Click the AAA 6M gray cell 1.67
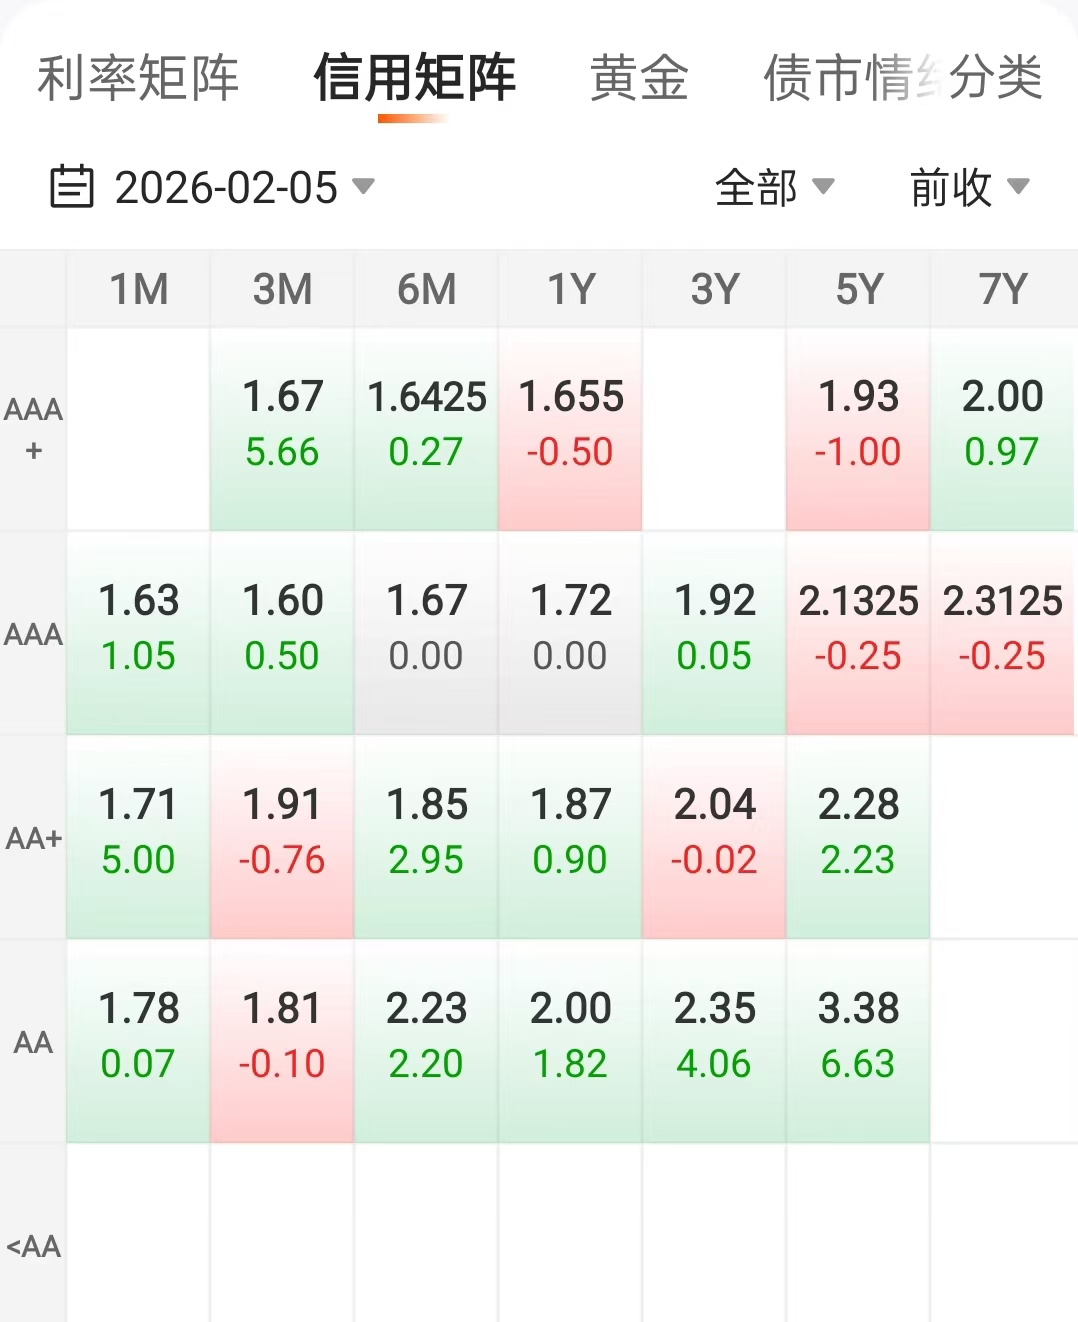Image resolution: width=1078 pixels, height=1322 pixels. pyautogui.click(x=426, y=631)
